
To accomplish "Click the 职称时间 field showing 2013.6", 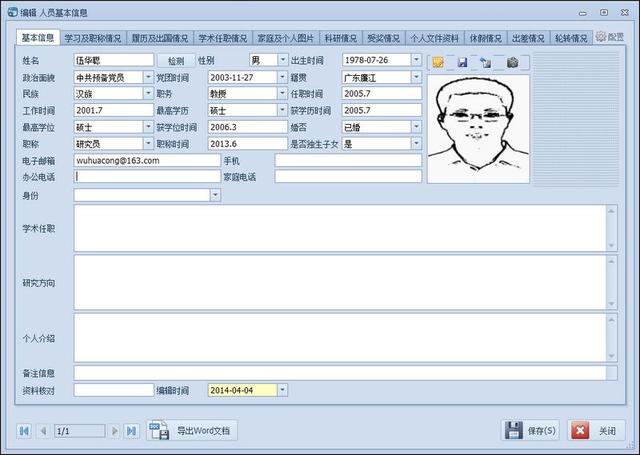I will [x=248, y=144].
